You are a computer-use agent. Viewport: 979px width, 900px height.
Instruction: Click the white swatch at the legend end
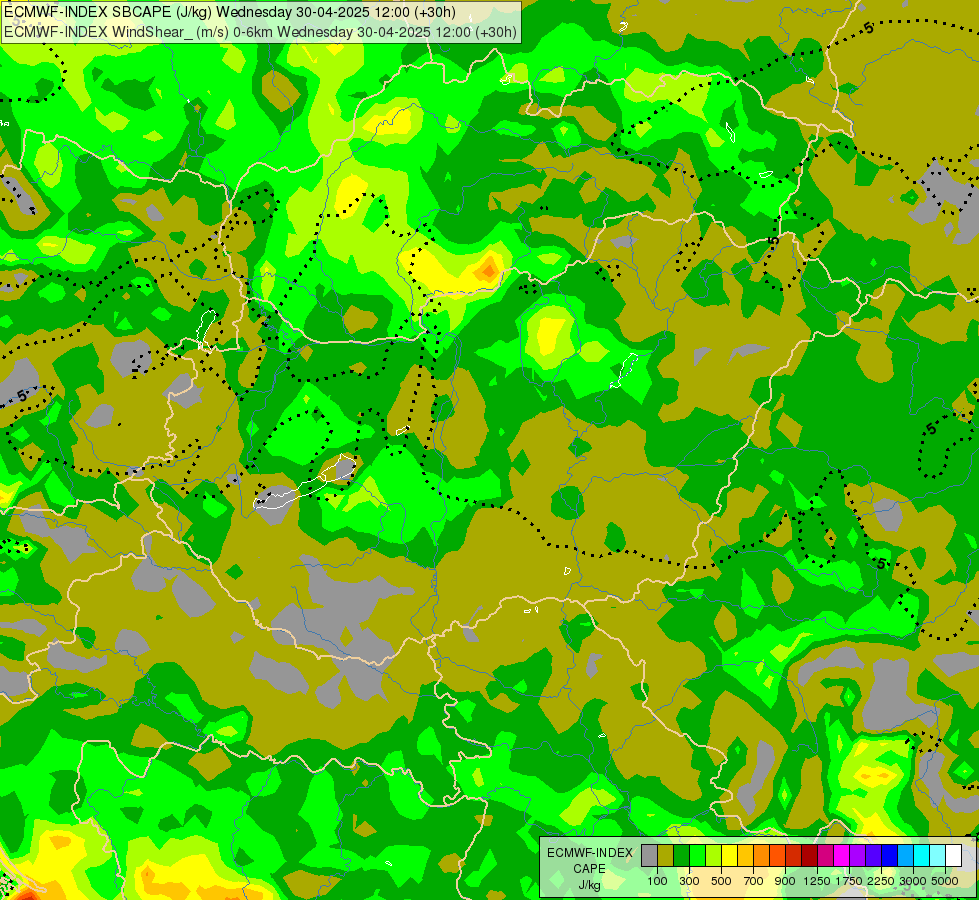[x=953, y=856]
